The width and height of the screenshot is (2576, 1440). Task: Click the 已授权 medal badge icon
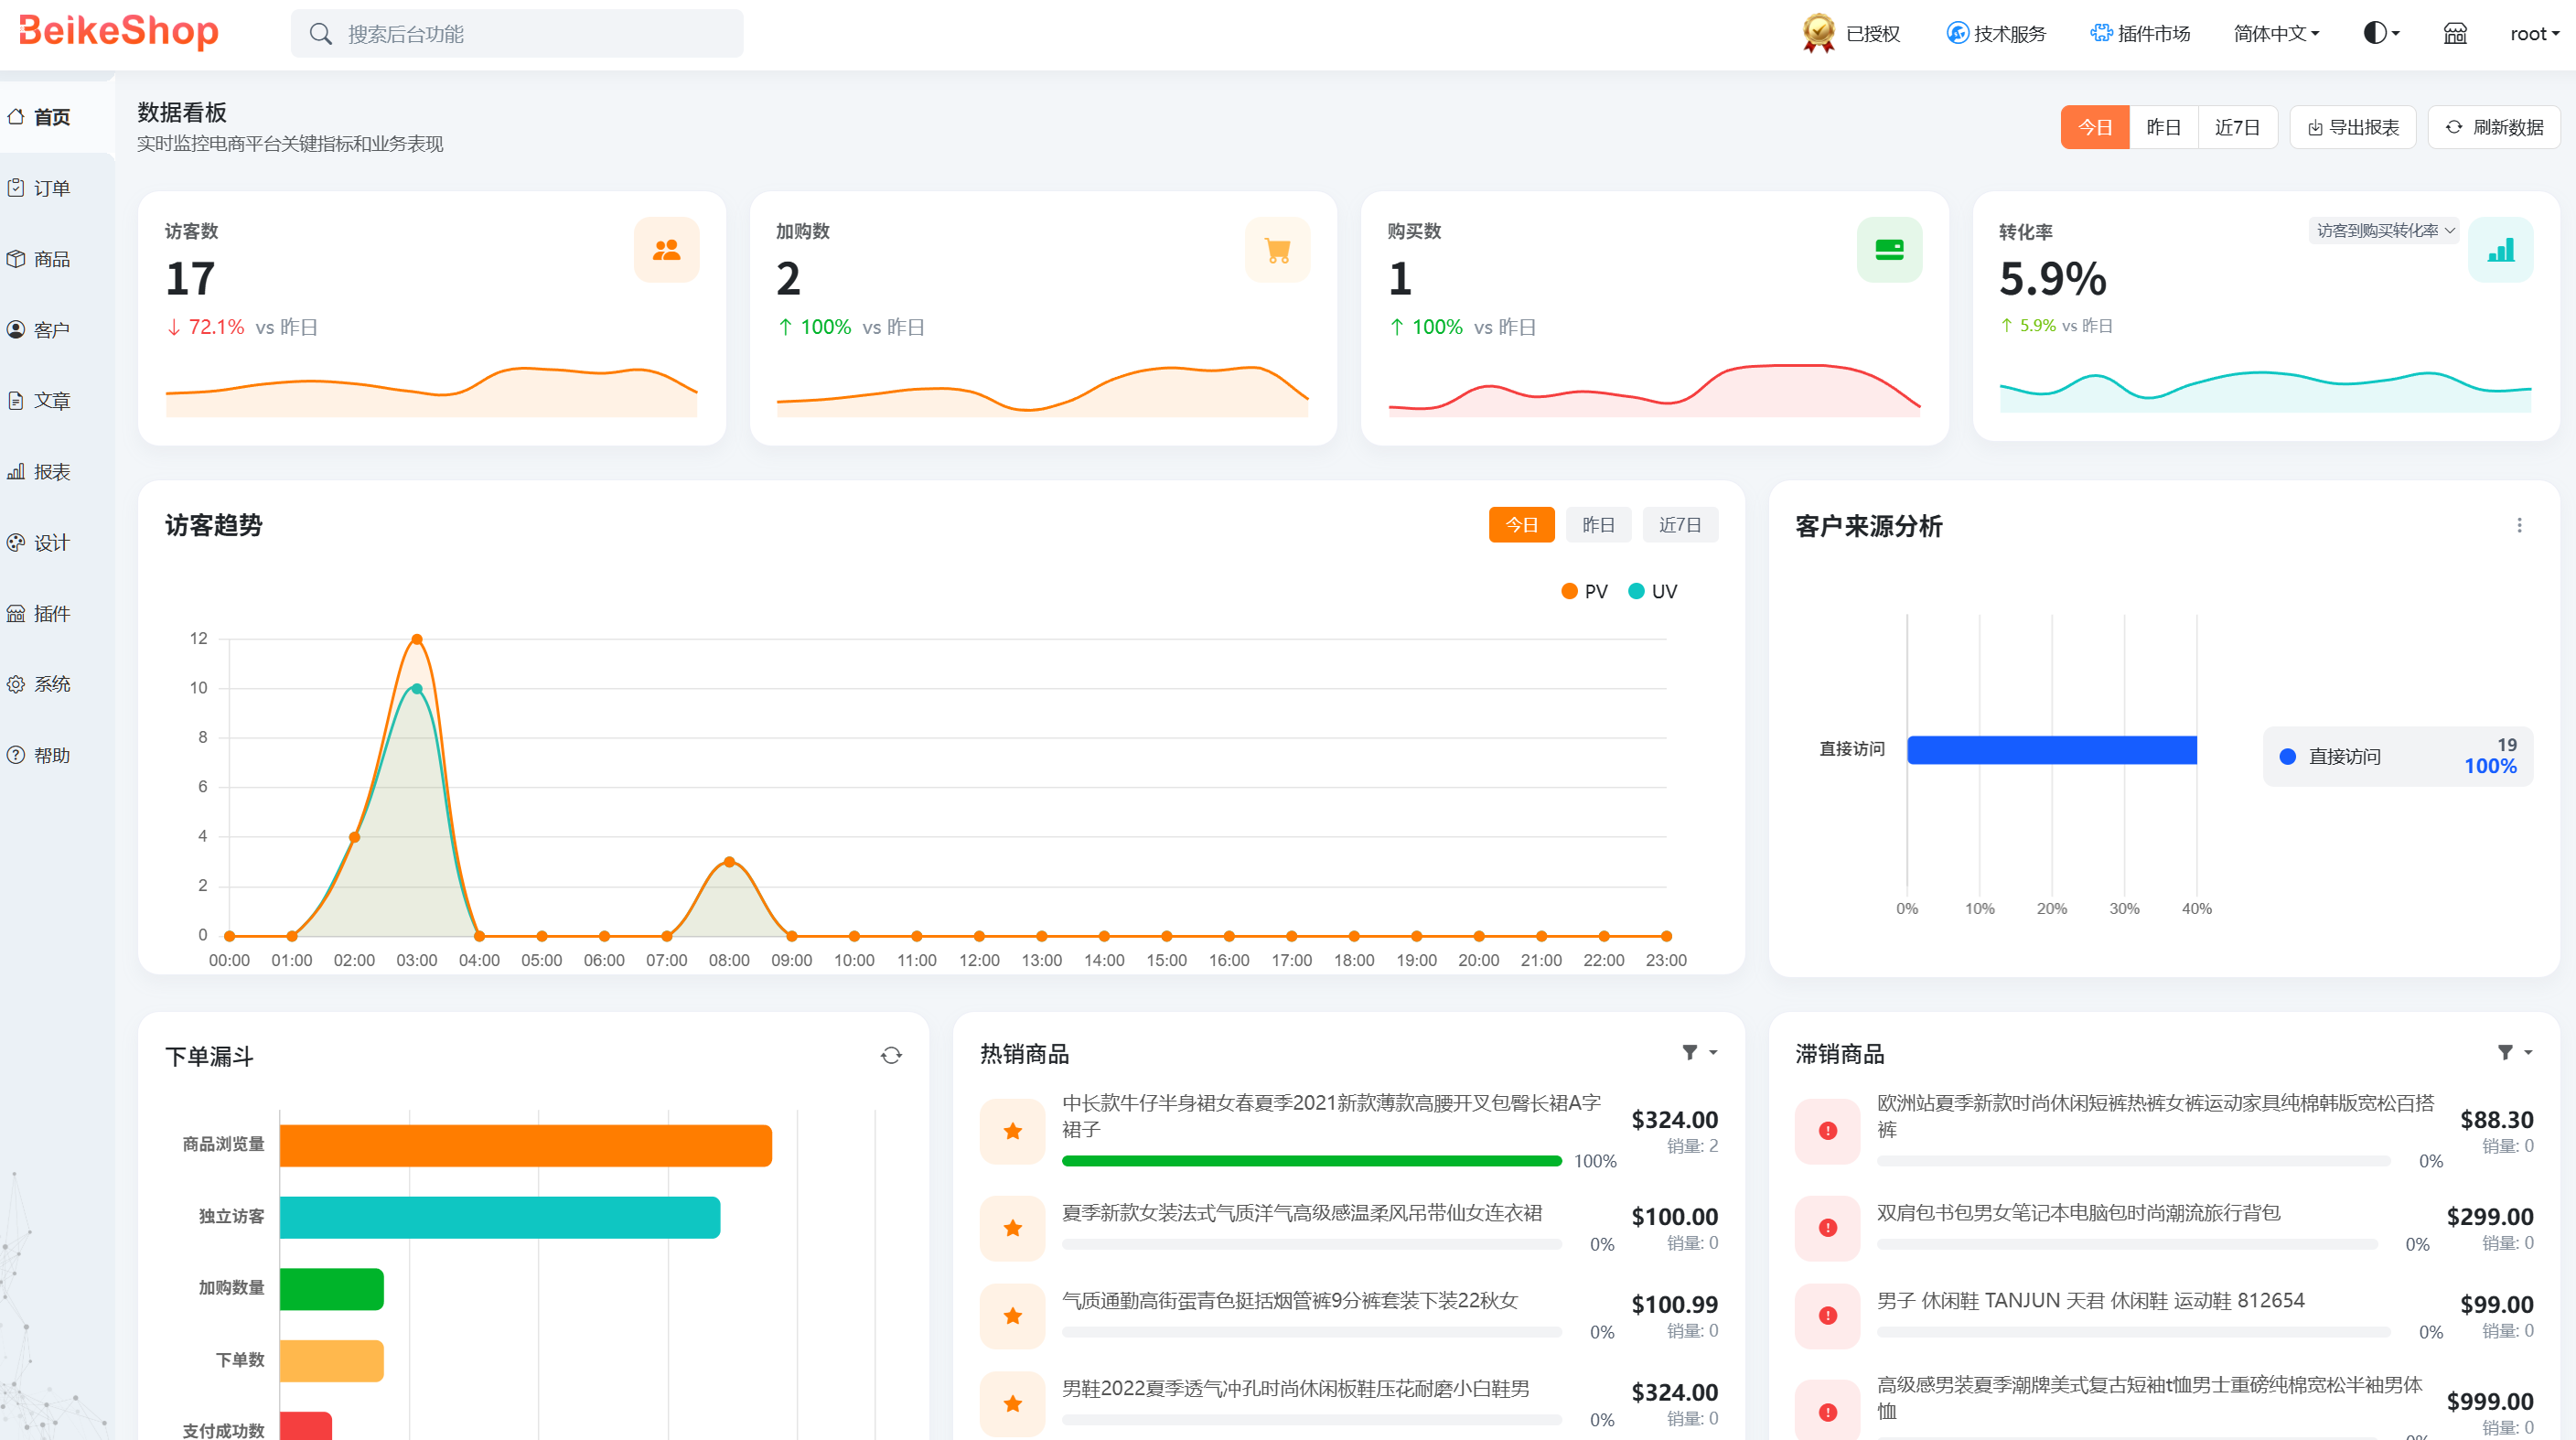coord(1818,33)
